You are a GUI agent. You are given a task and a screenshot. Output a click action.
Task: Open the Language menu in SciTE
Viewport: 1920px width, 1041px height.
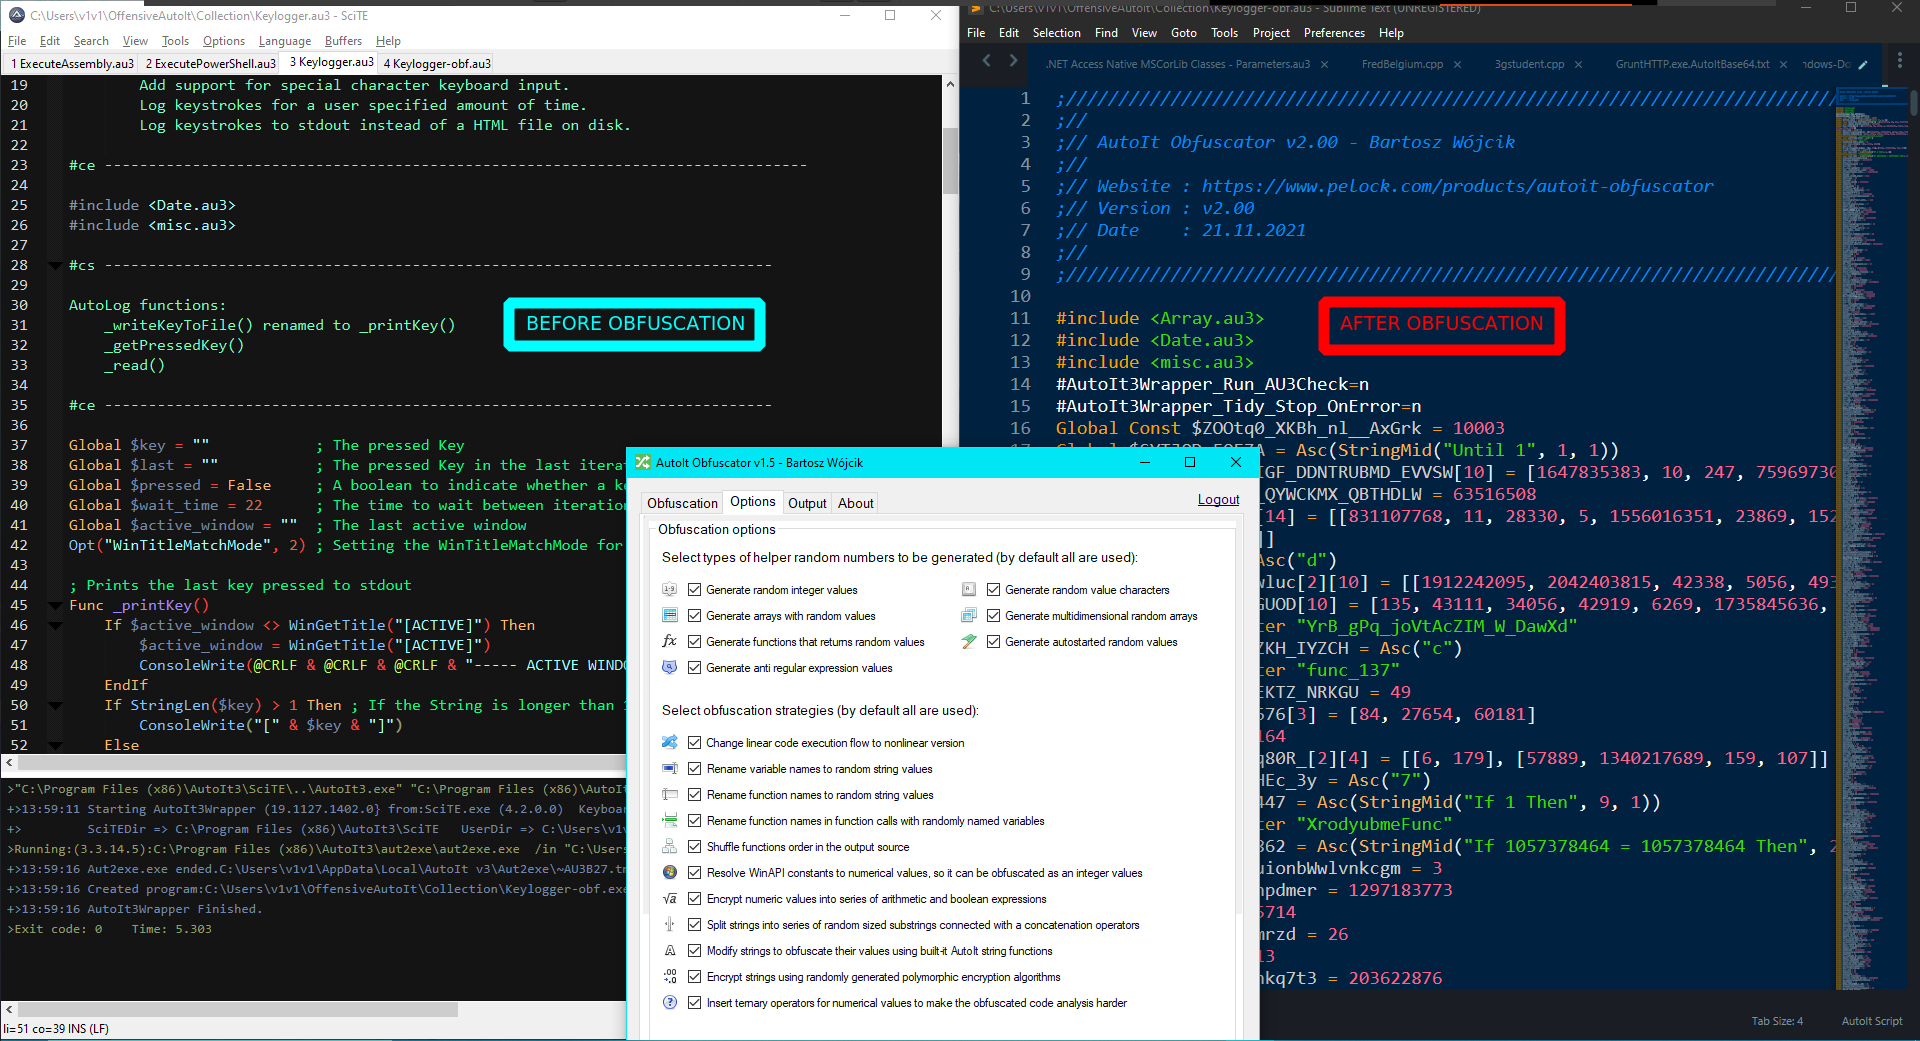(285, 41)
